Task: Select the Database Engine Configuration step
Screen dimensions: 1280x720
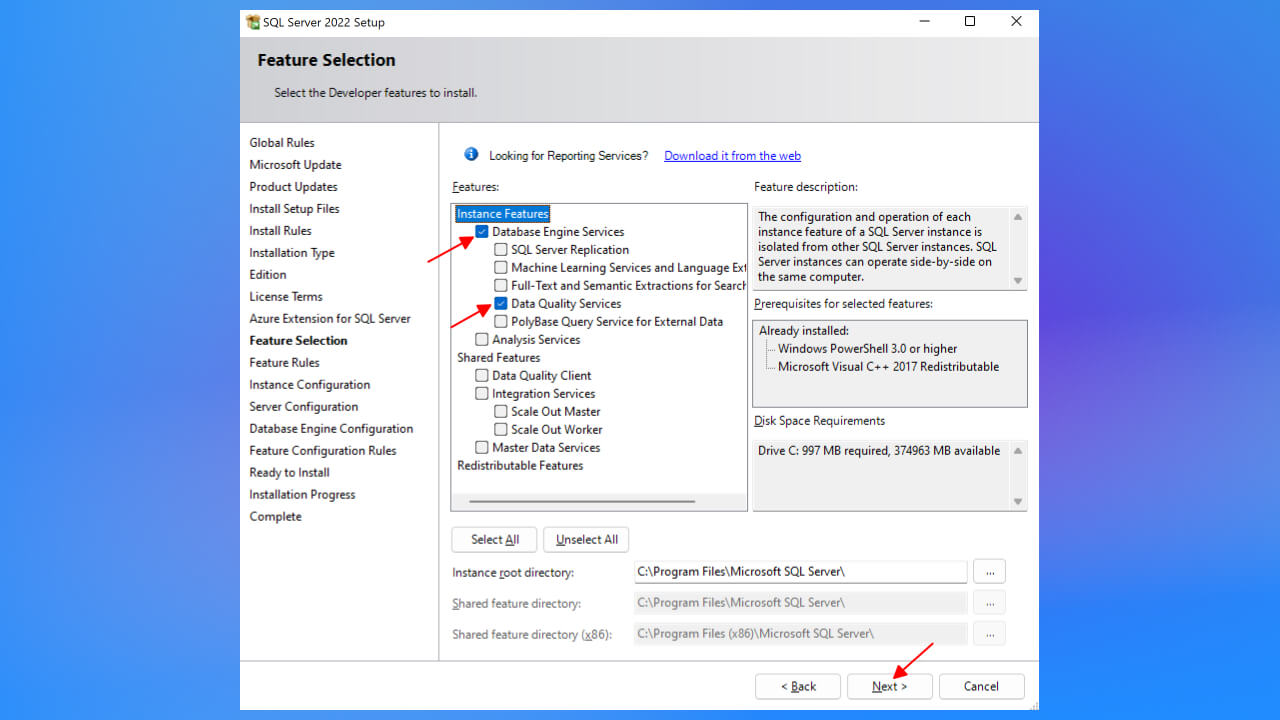Action: coord(331,429)
